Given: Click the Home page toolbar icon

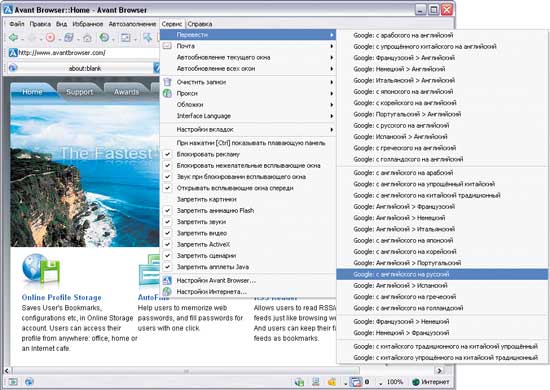Looking at the screenshot, I should click(87, 38).
